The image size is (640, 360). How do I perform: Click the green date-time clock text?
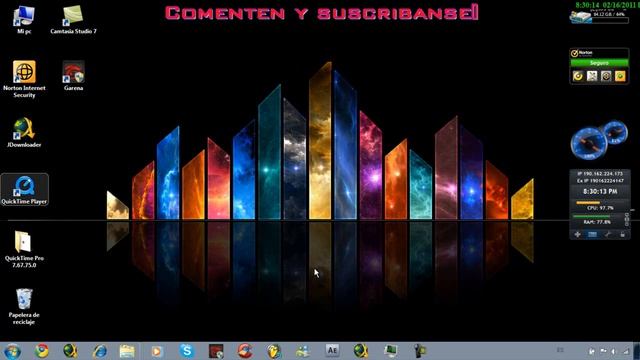click(607, 5)
